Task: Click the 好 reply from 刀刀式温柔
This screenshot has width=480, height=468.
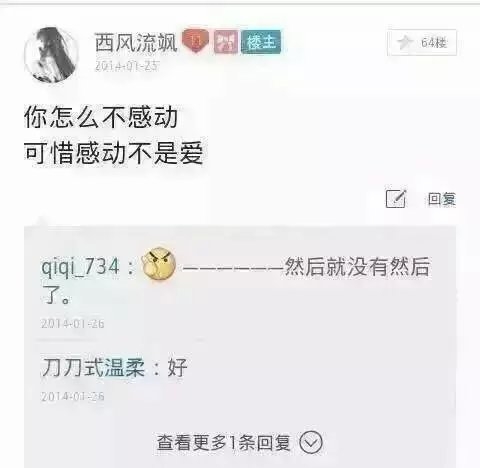Action: [178, 367]
